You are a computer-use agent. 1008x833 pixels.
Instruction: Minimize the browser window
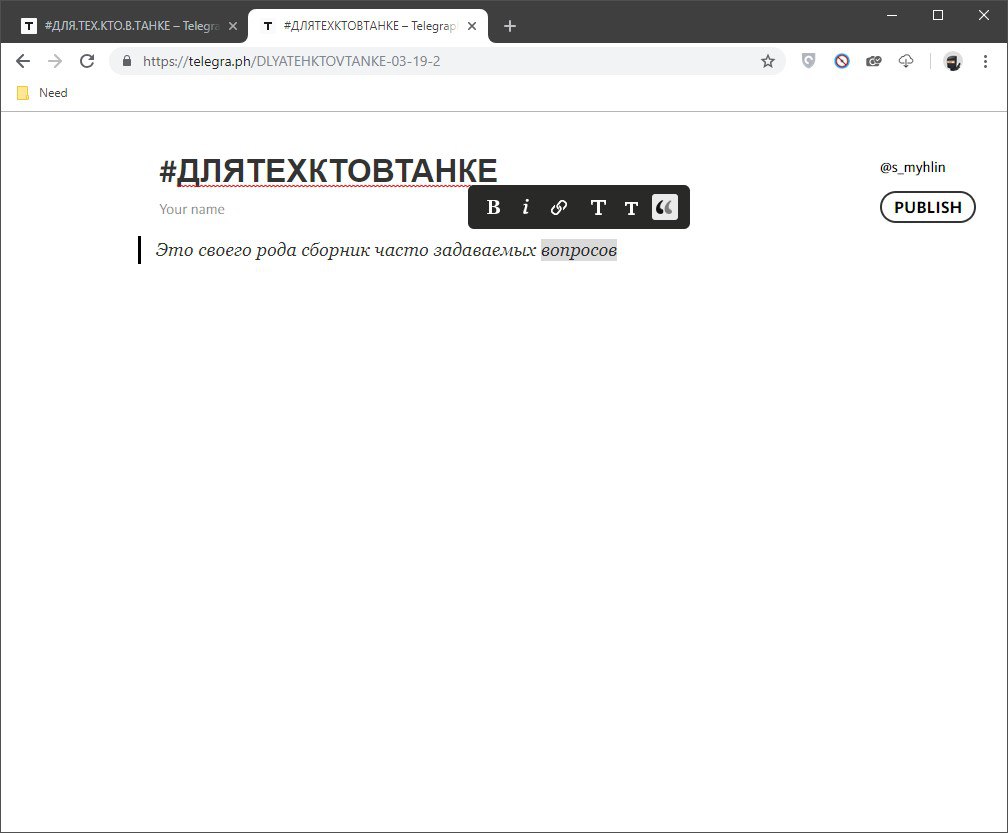(x=892, y=15)
